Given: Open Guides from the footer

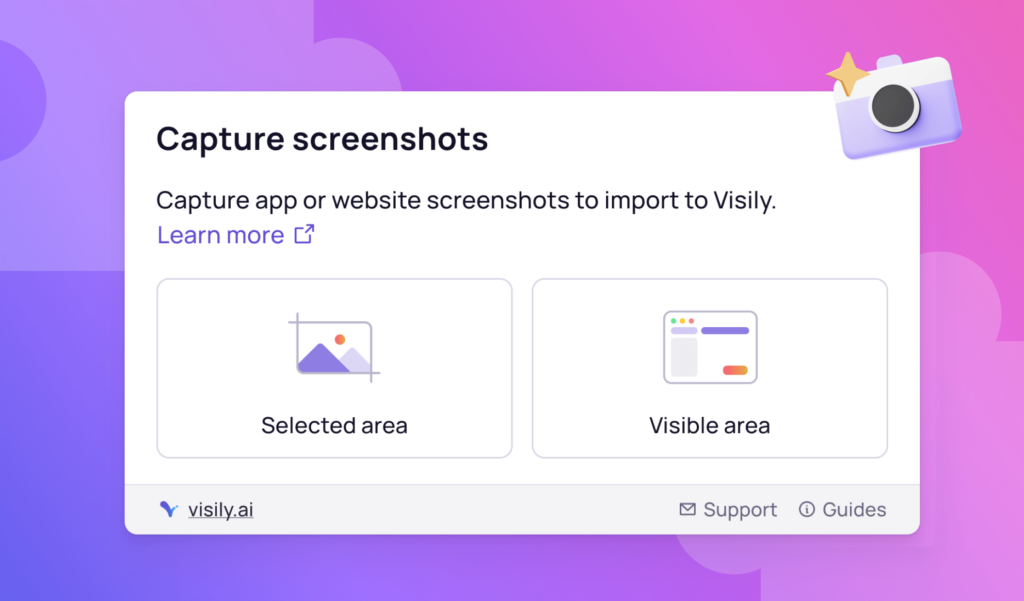Looking at the screenshot, I should (x=855, y=509).
